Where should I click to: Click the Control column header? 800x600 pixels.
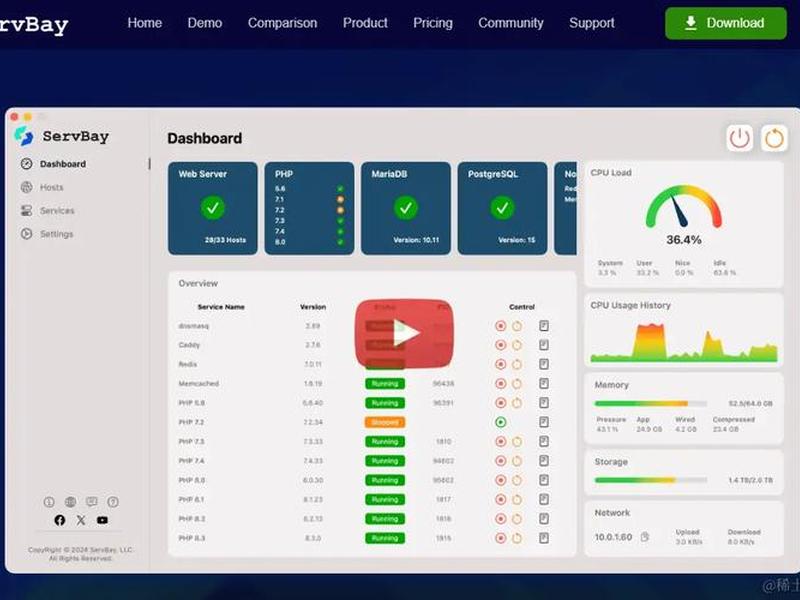[x=522, y=307]
